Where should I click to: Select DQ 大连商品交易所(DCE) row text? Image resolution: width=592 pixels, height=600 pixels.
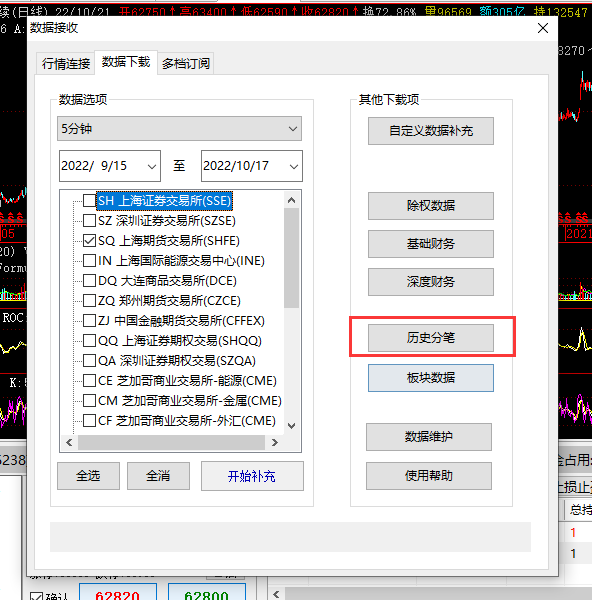point(167,281)
